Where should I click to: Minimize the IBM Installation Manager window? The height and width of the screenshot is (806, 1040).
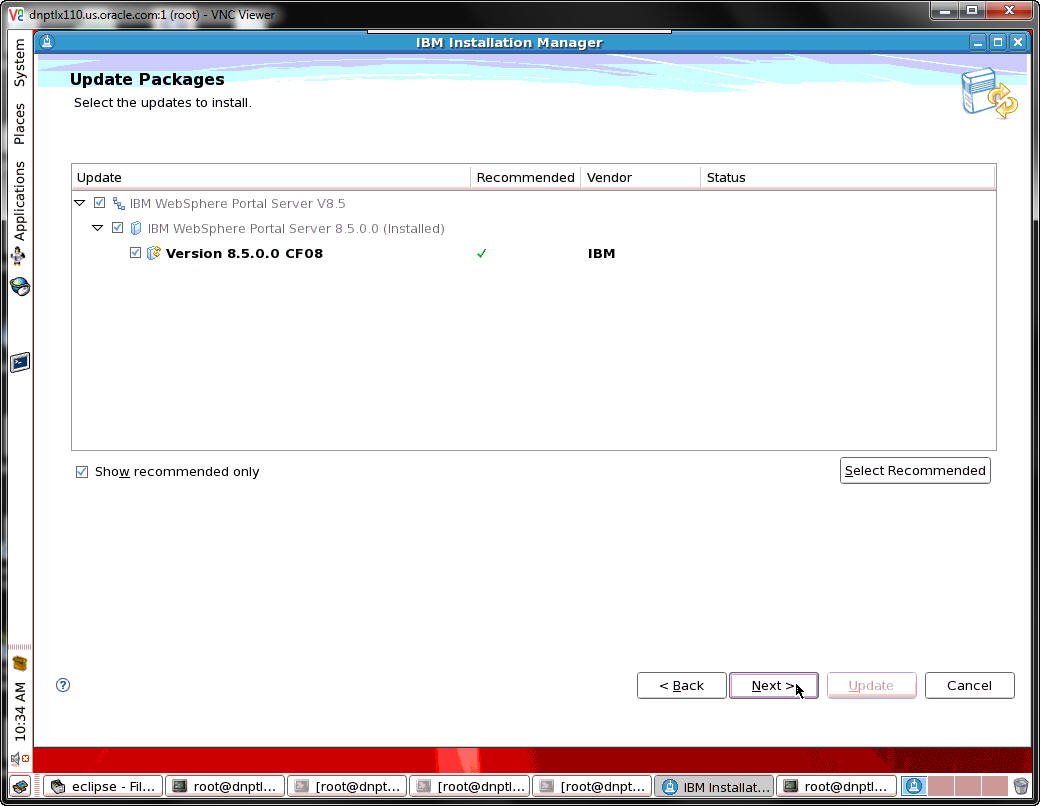click(x=978, y=42)
